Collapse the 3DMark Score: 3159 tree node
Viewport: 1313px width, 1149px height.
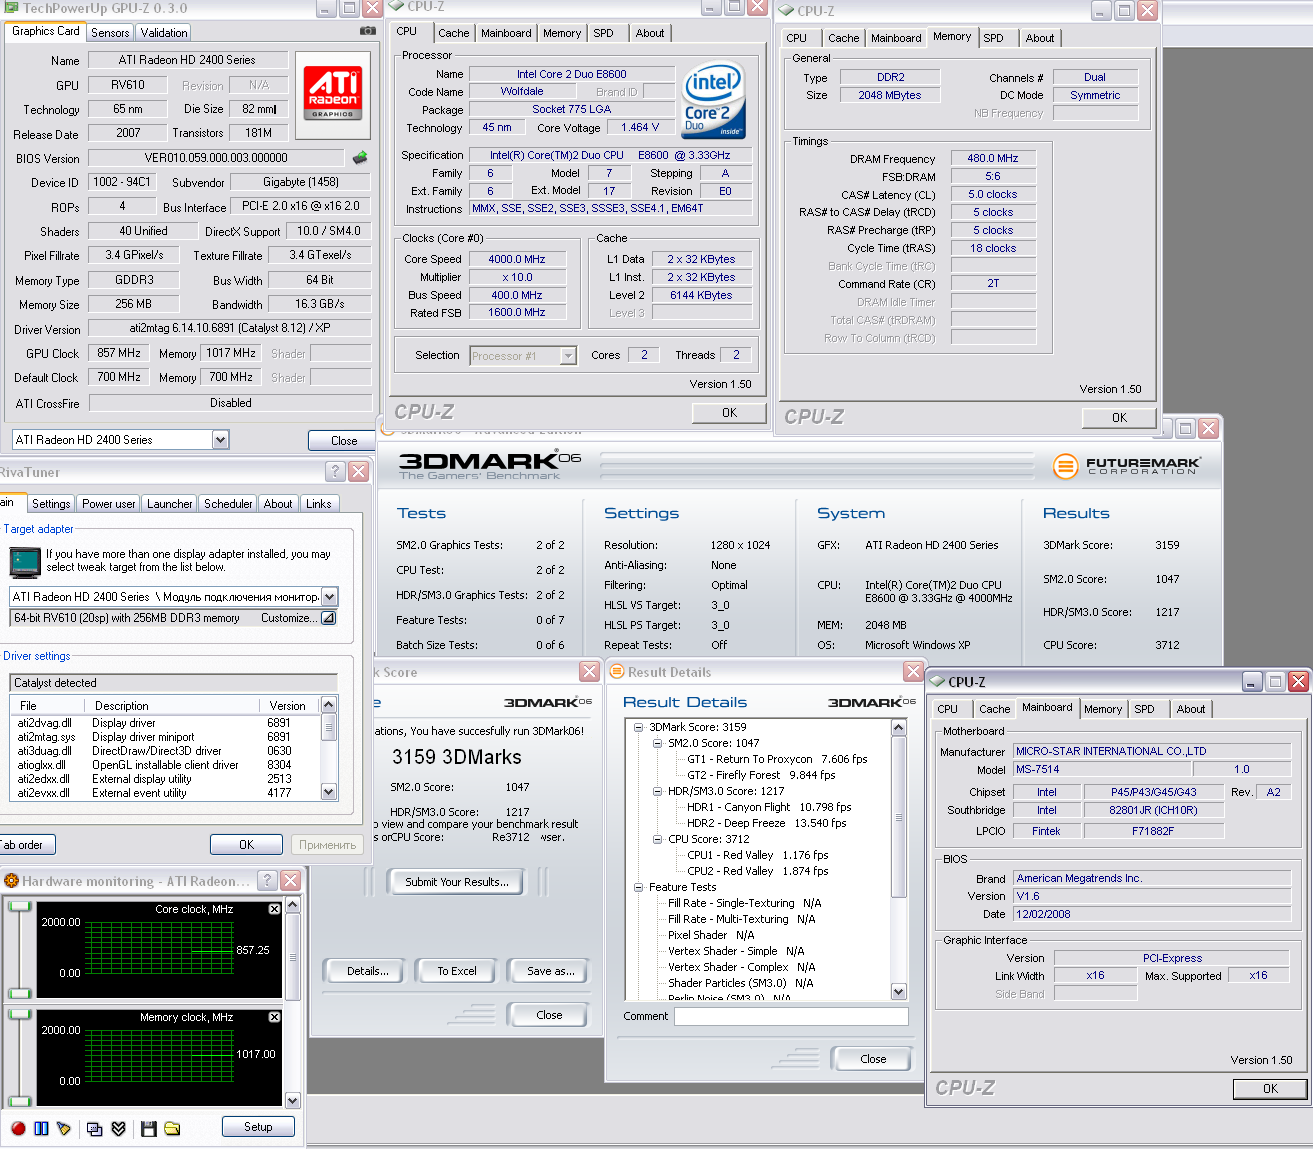(x=638, y=727)
